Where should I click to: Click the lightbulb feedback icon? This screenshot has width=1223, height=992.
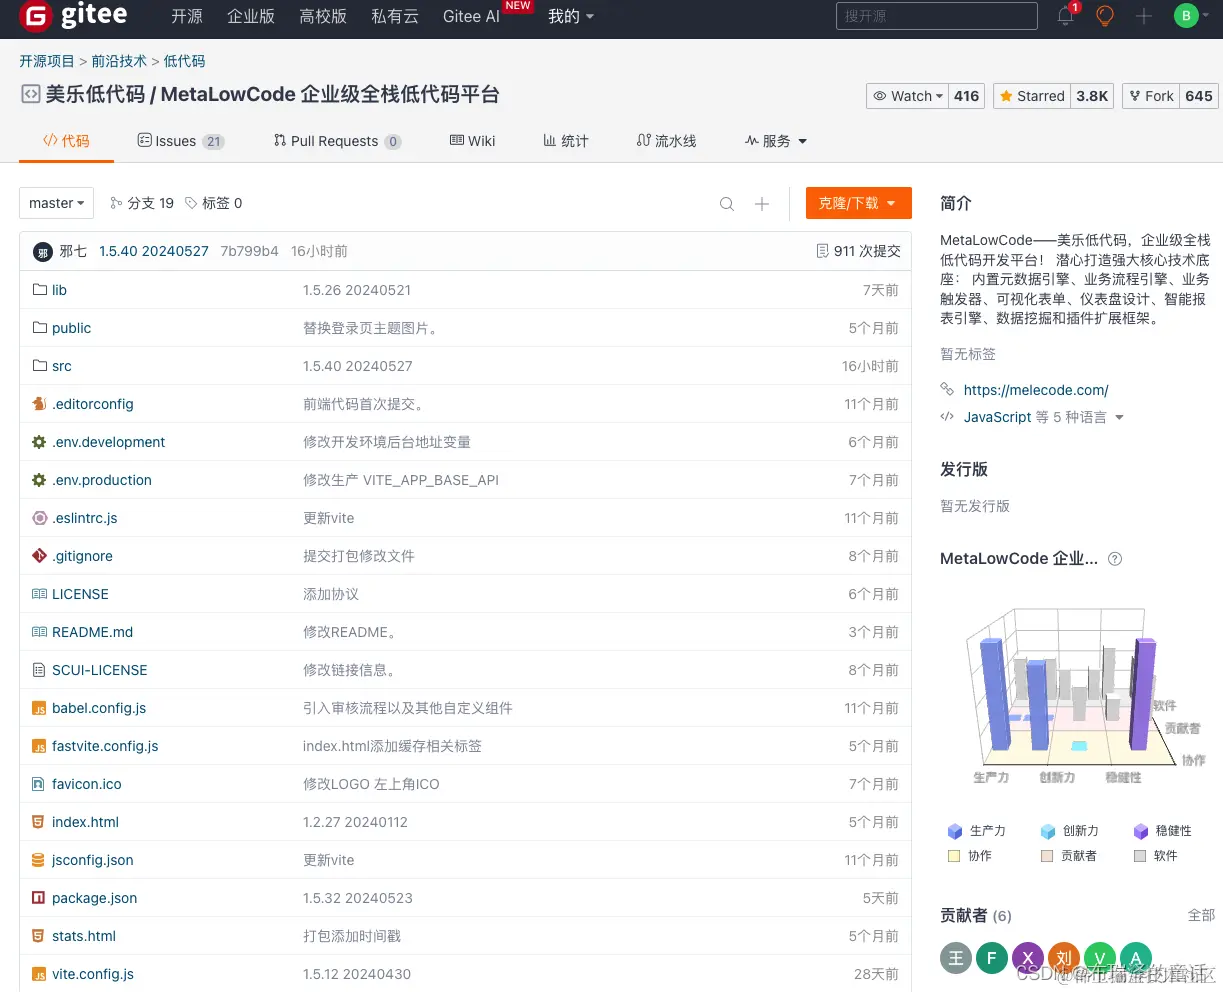(1104, 17)
